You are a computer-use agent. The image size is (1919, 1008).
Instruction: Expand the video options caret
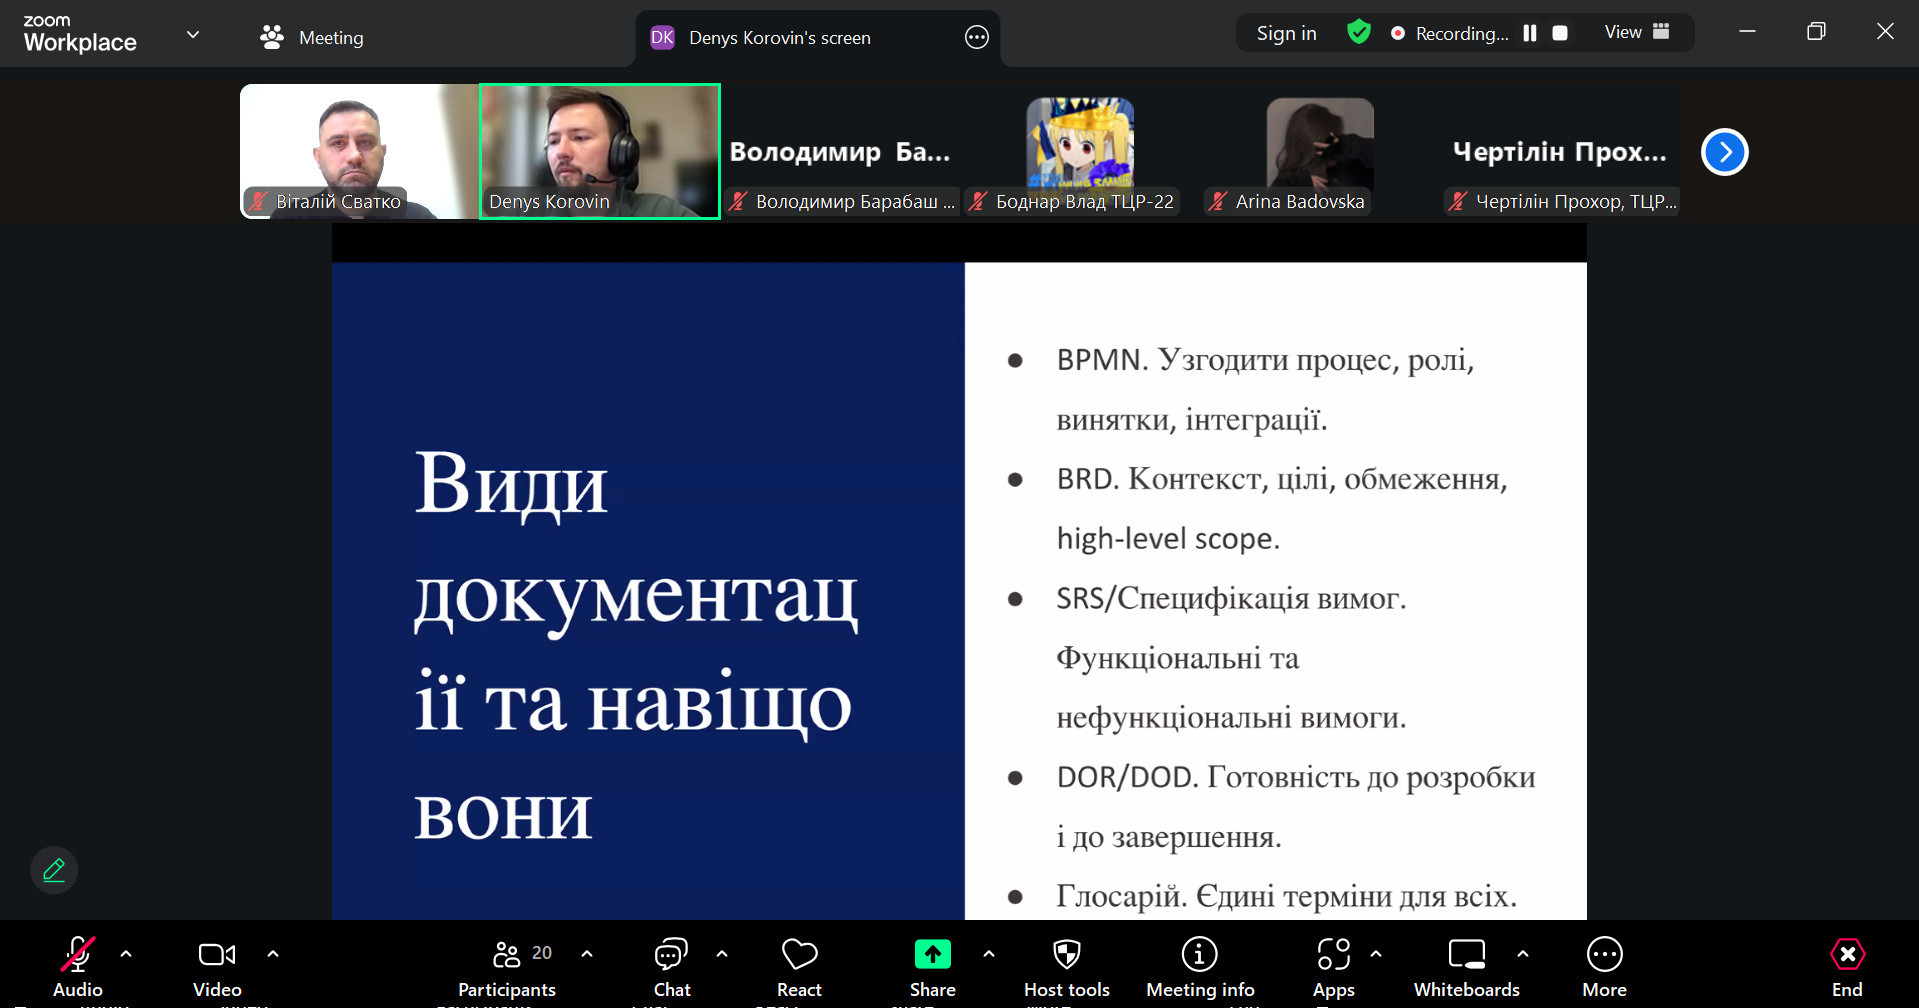click(273, 954)
